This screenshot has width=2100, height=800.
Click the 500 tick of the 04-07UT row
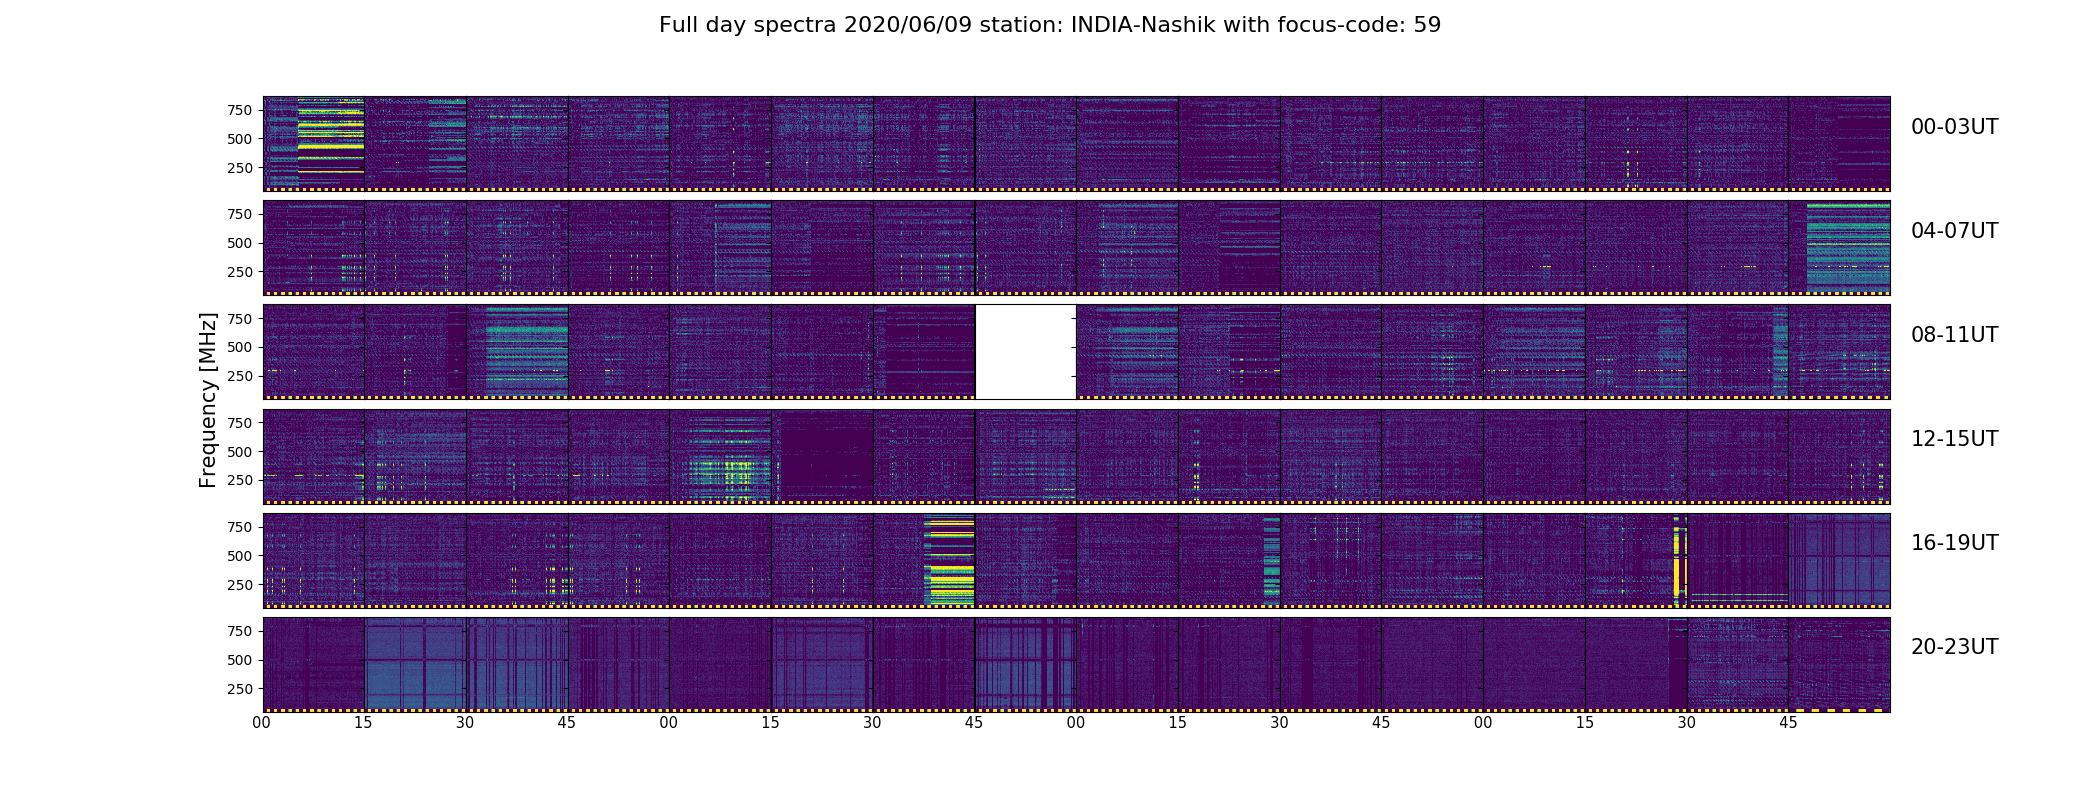pos(240,243)
